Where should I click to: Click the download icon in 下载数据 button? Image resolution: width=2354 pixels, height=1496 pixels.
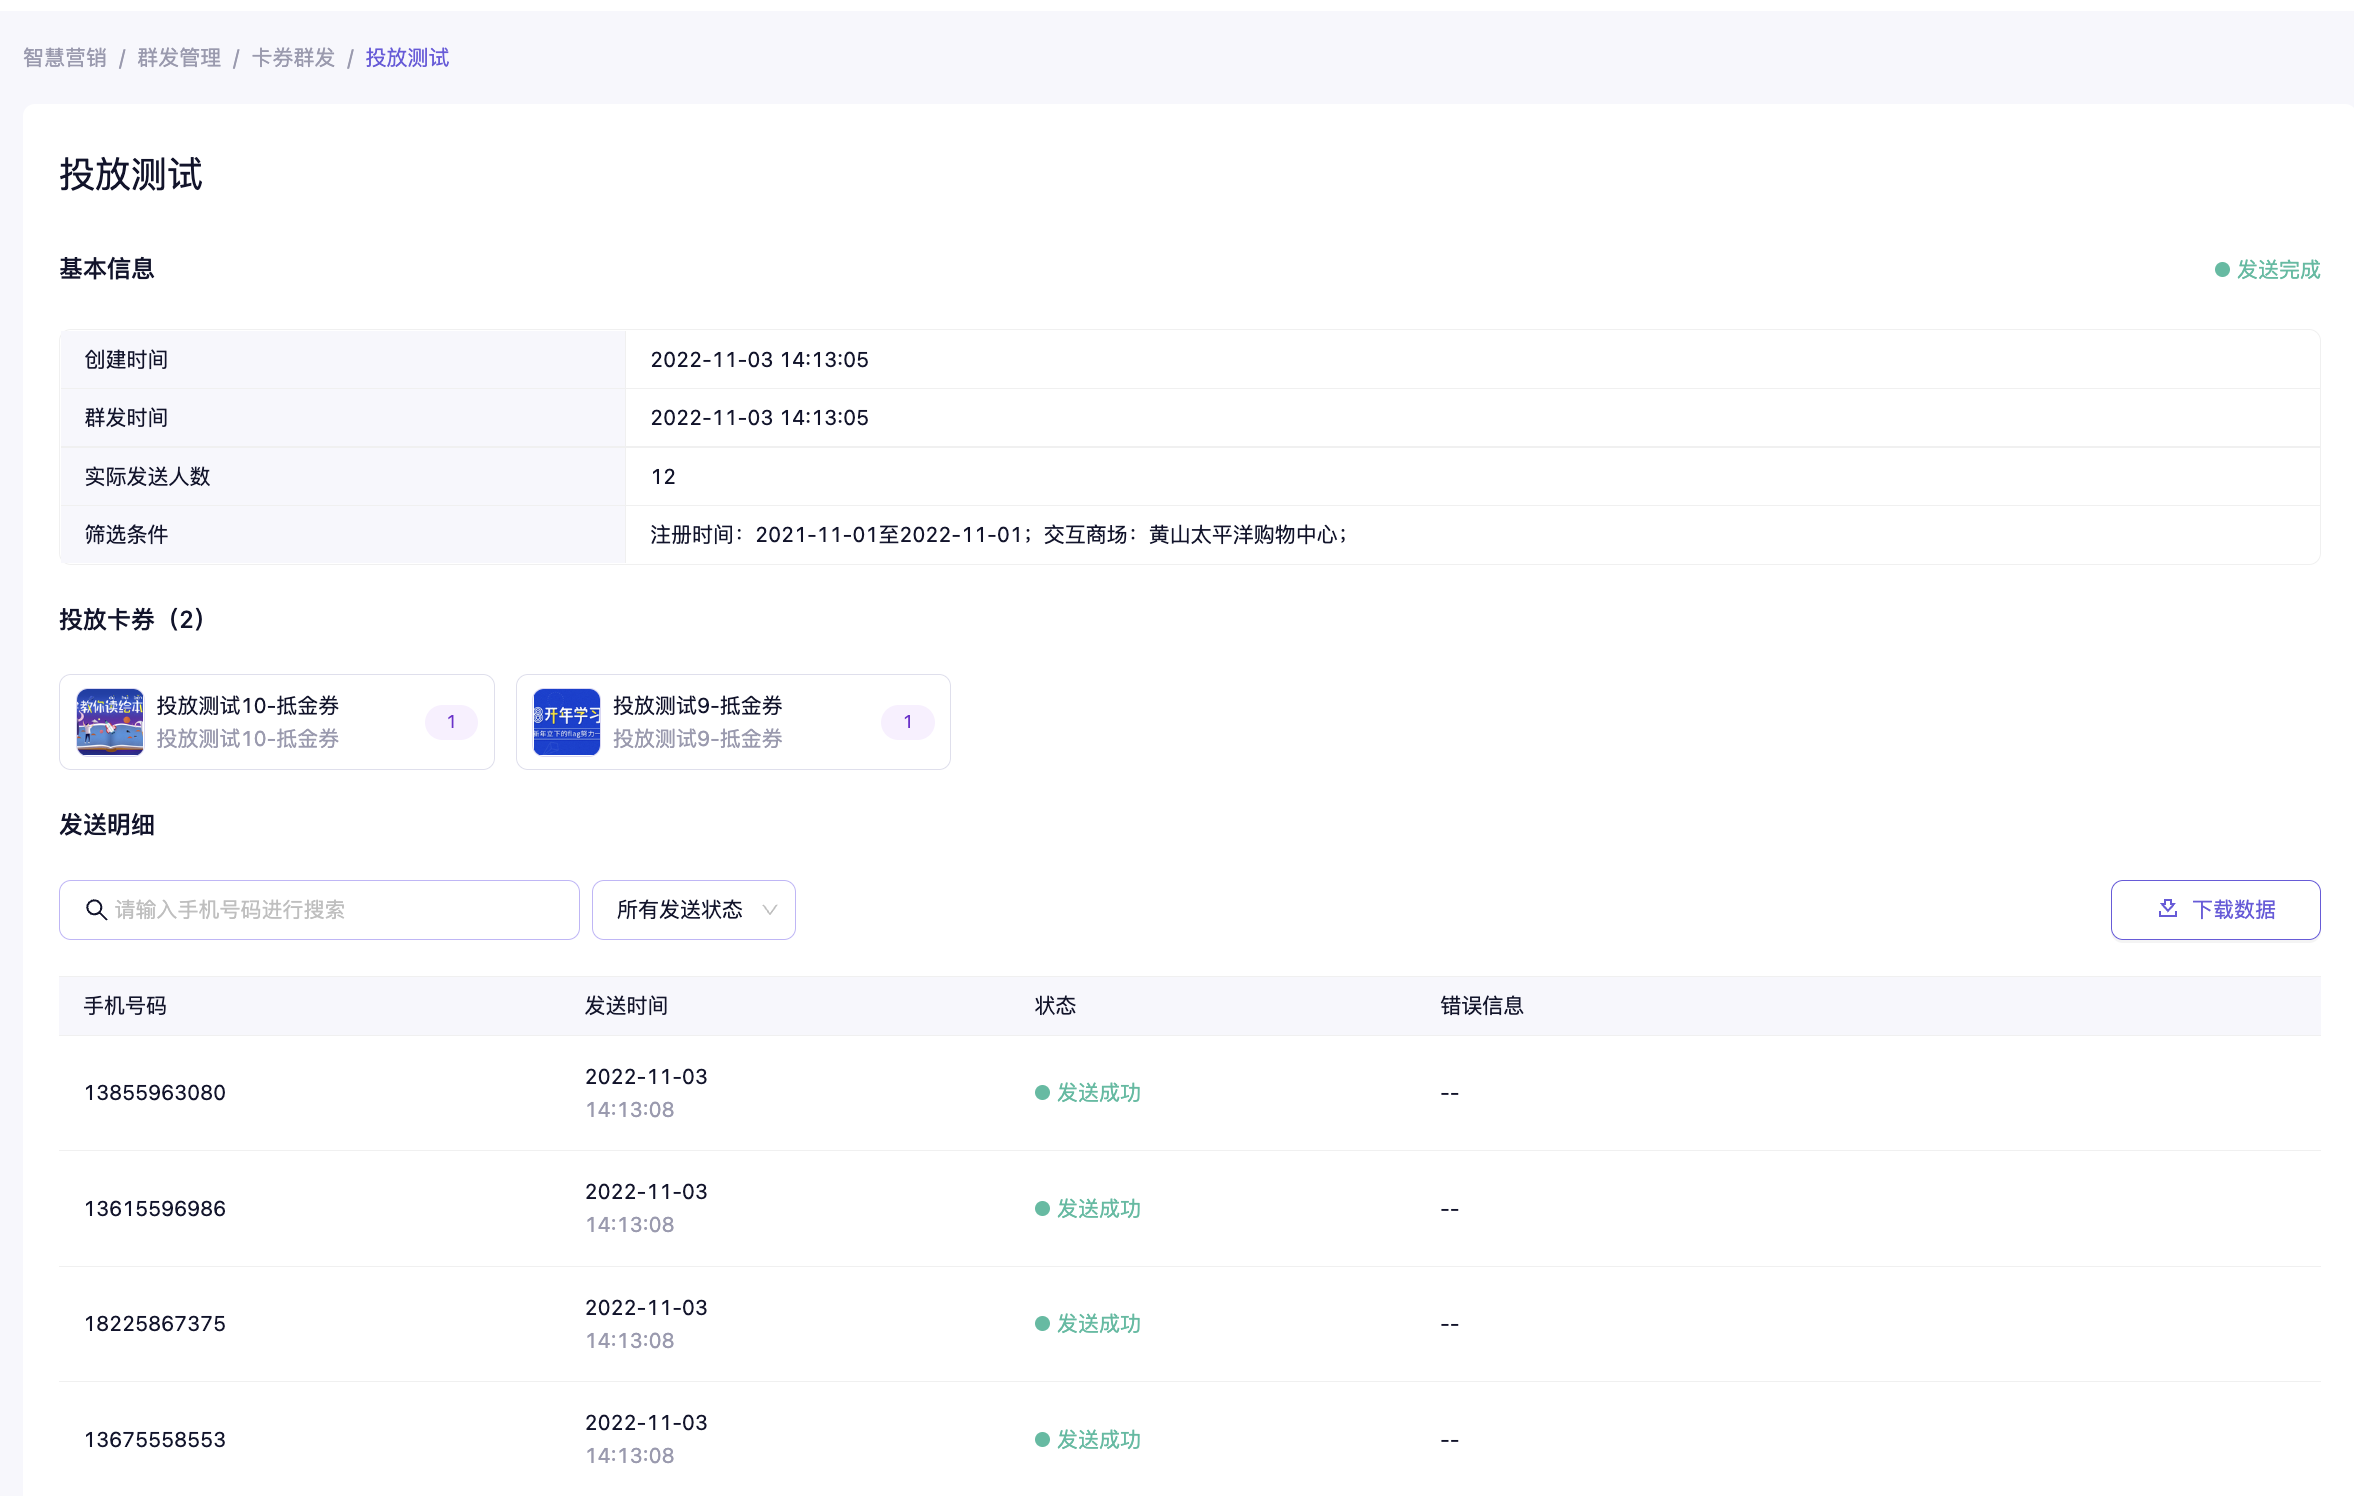[x=2167, y=908]
